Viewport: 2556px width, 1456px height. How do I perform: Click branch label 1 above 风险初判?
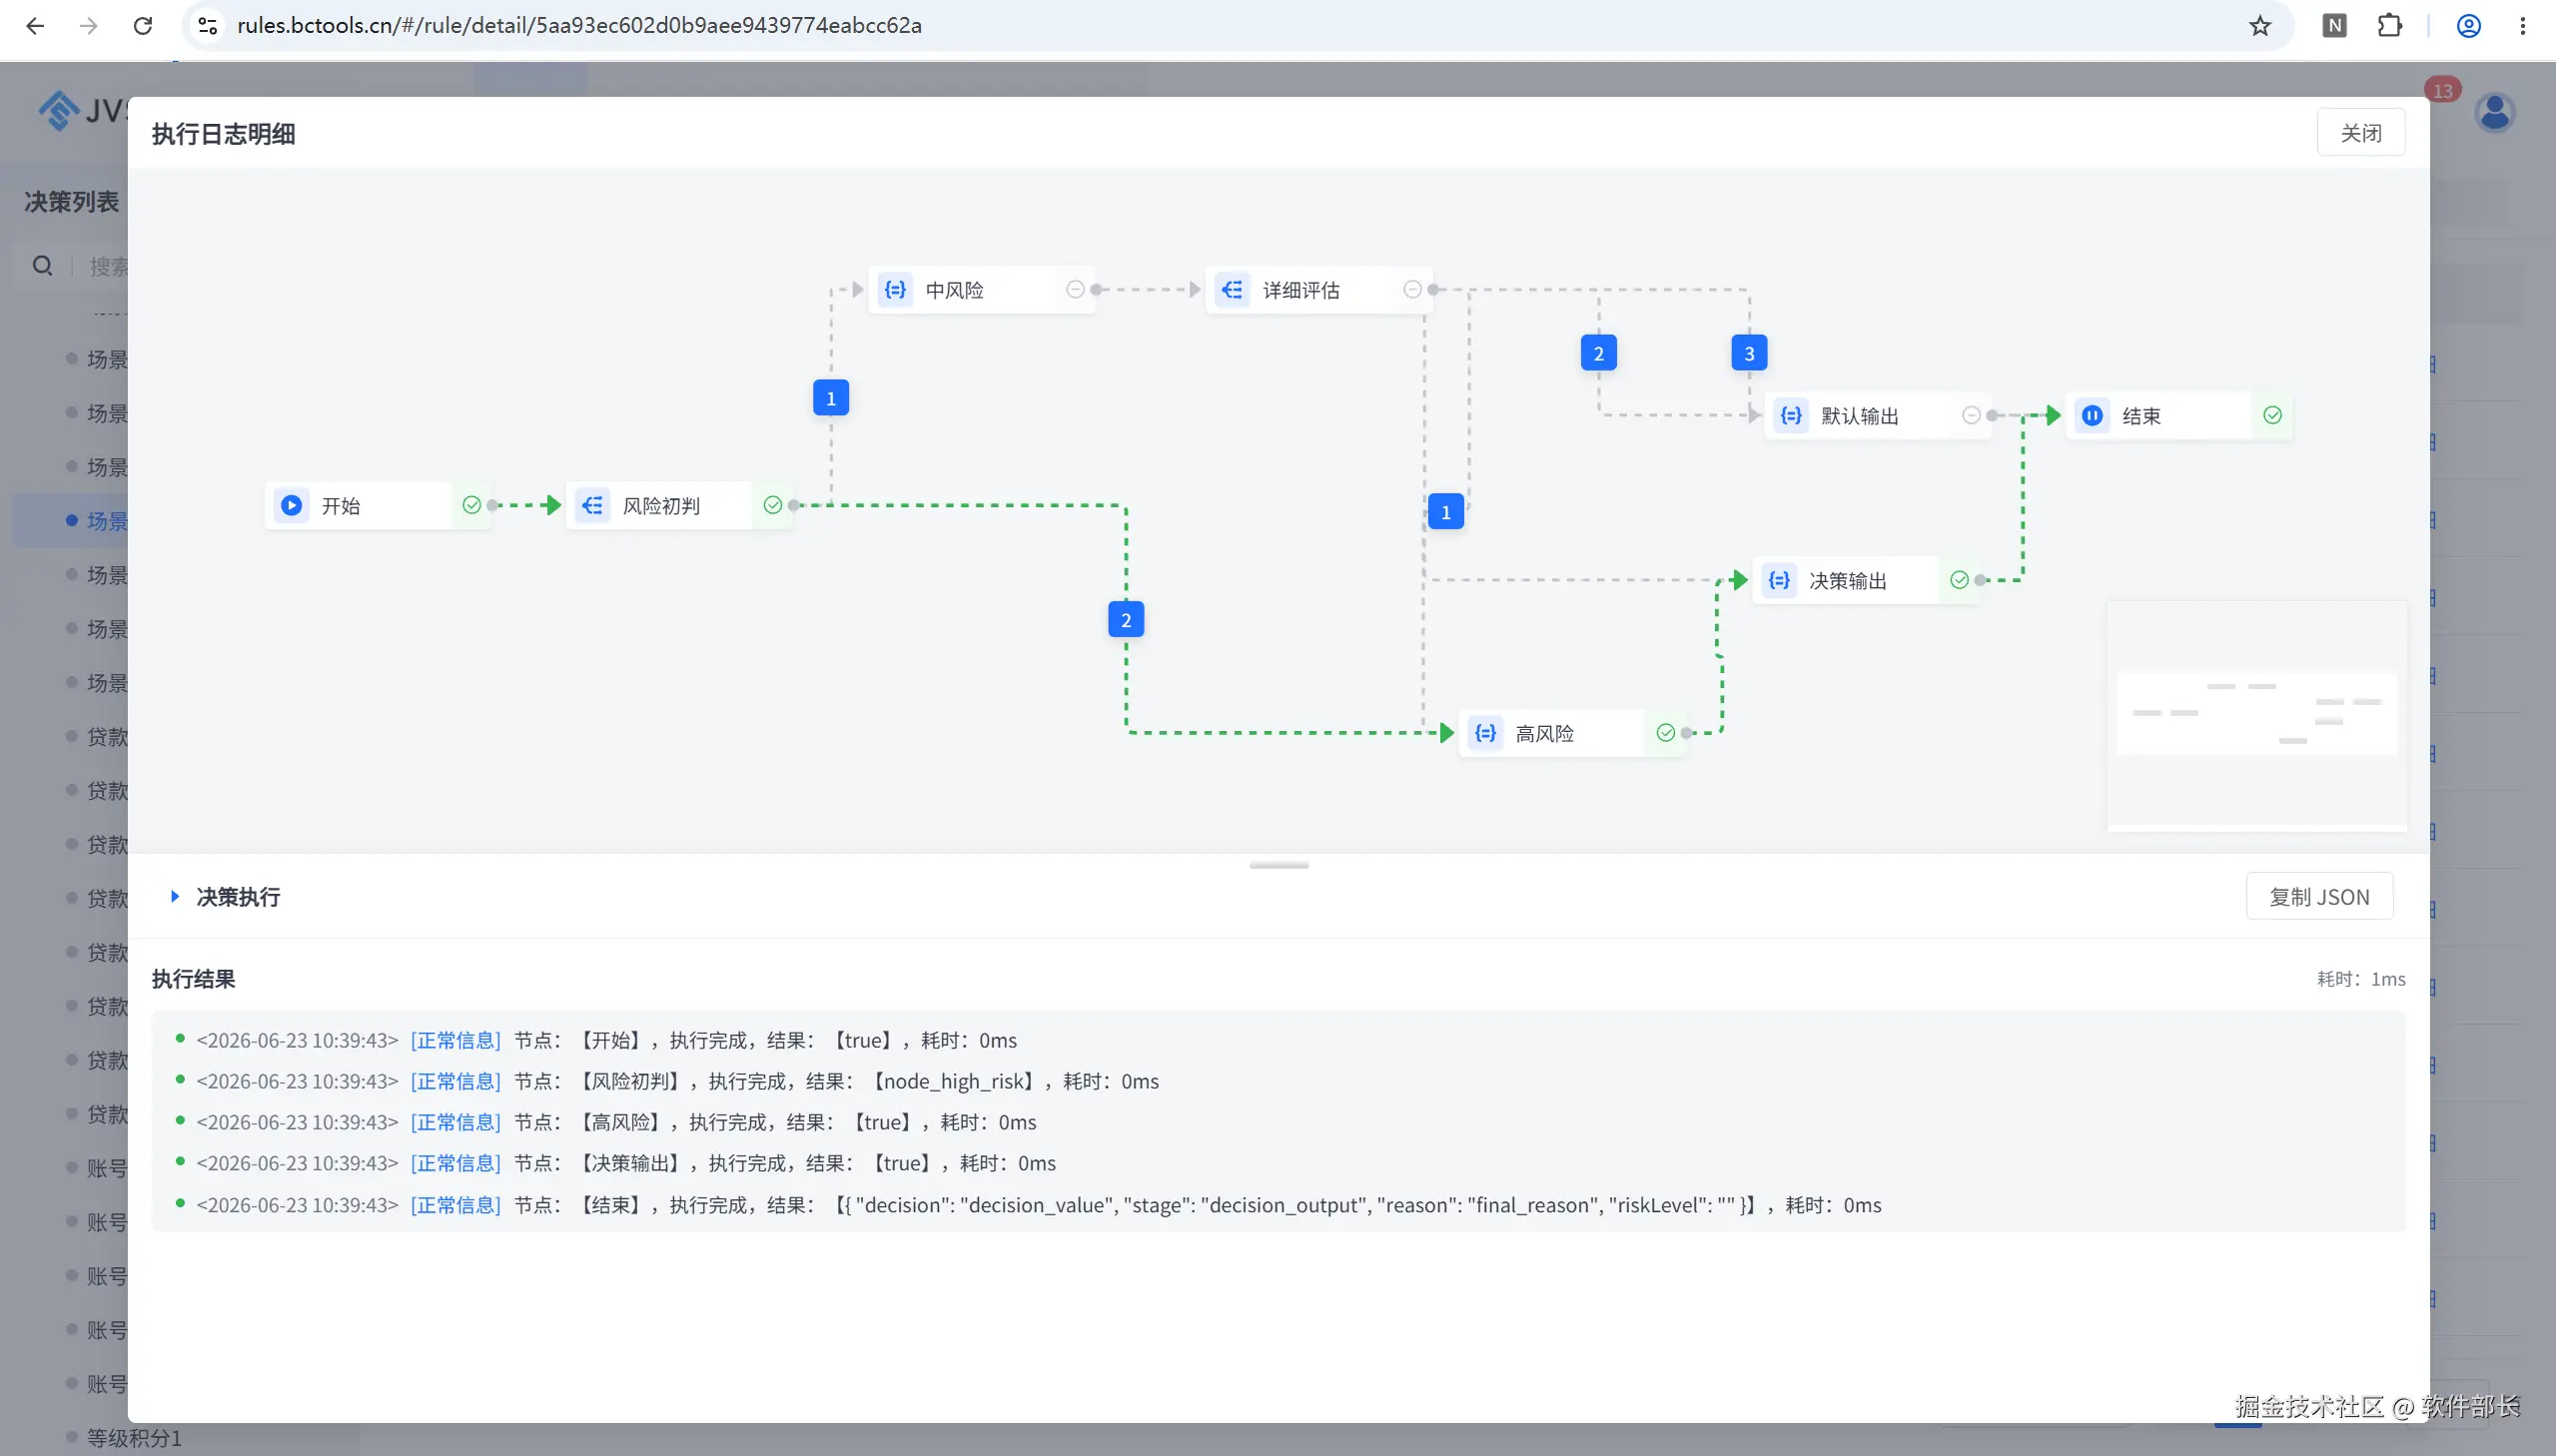tap(831, 398)
